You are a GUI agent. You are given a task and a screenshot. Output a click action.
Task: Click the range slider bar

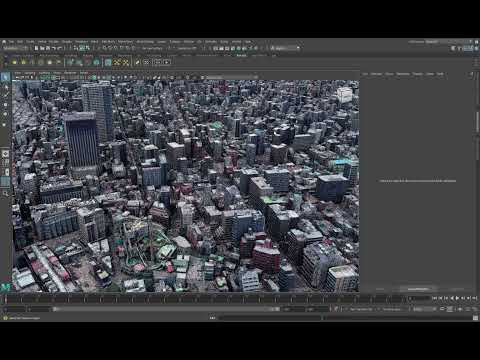pyautogui.click(x=167, y=309)
